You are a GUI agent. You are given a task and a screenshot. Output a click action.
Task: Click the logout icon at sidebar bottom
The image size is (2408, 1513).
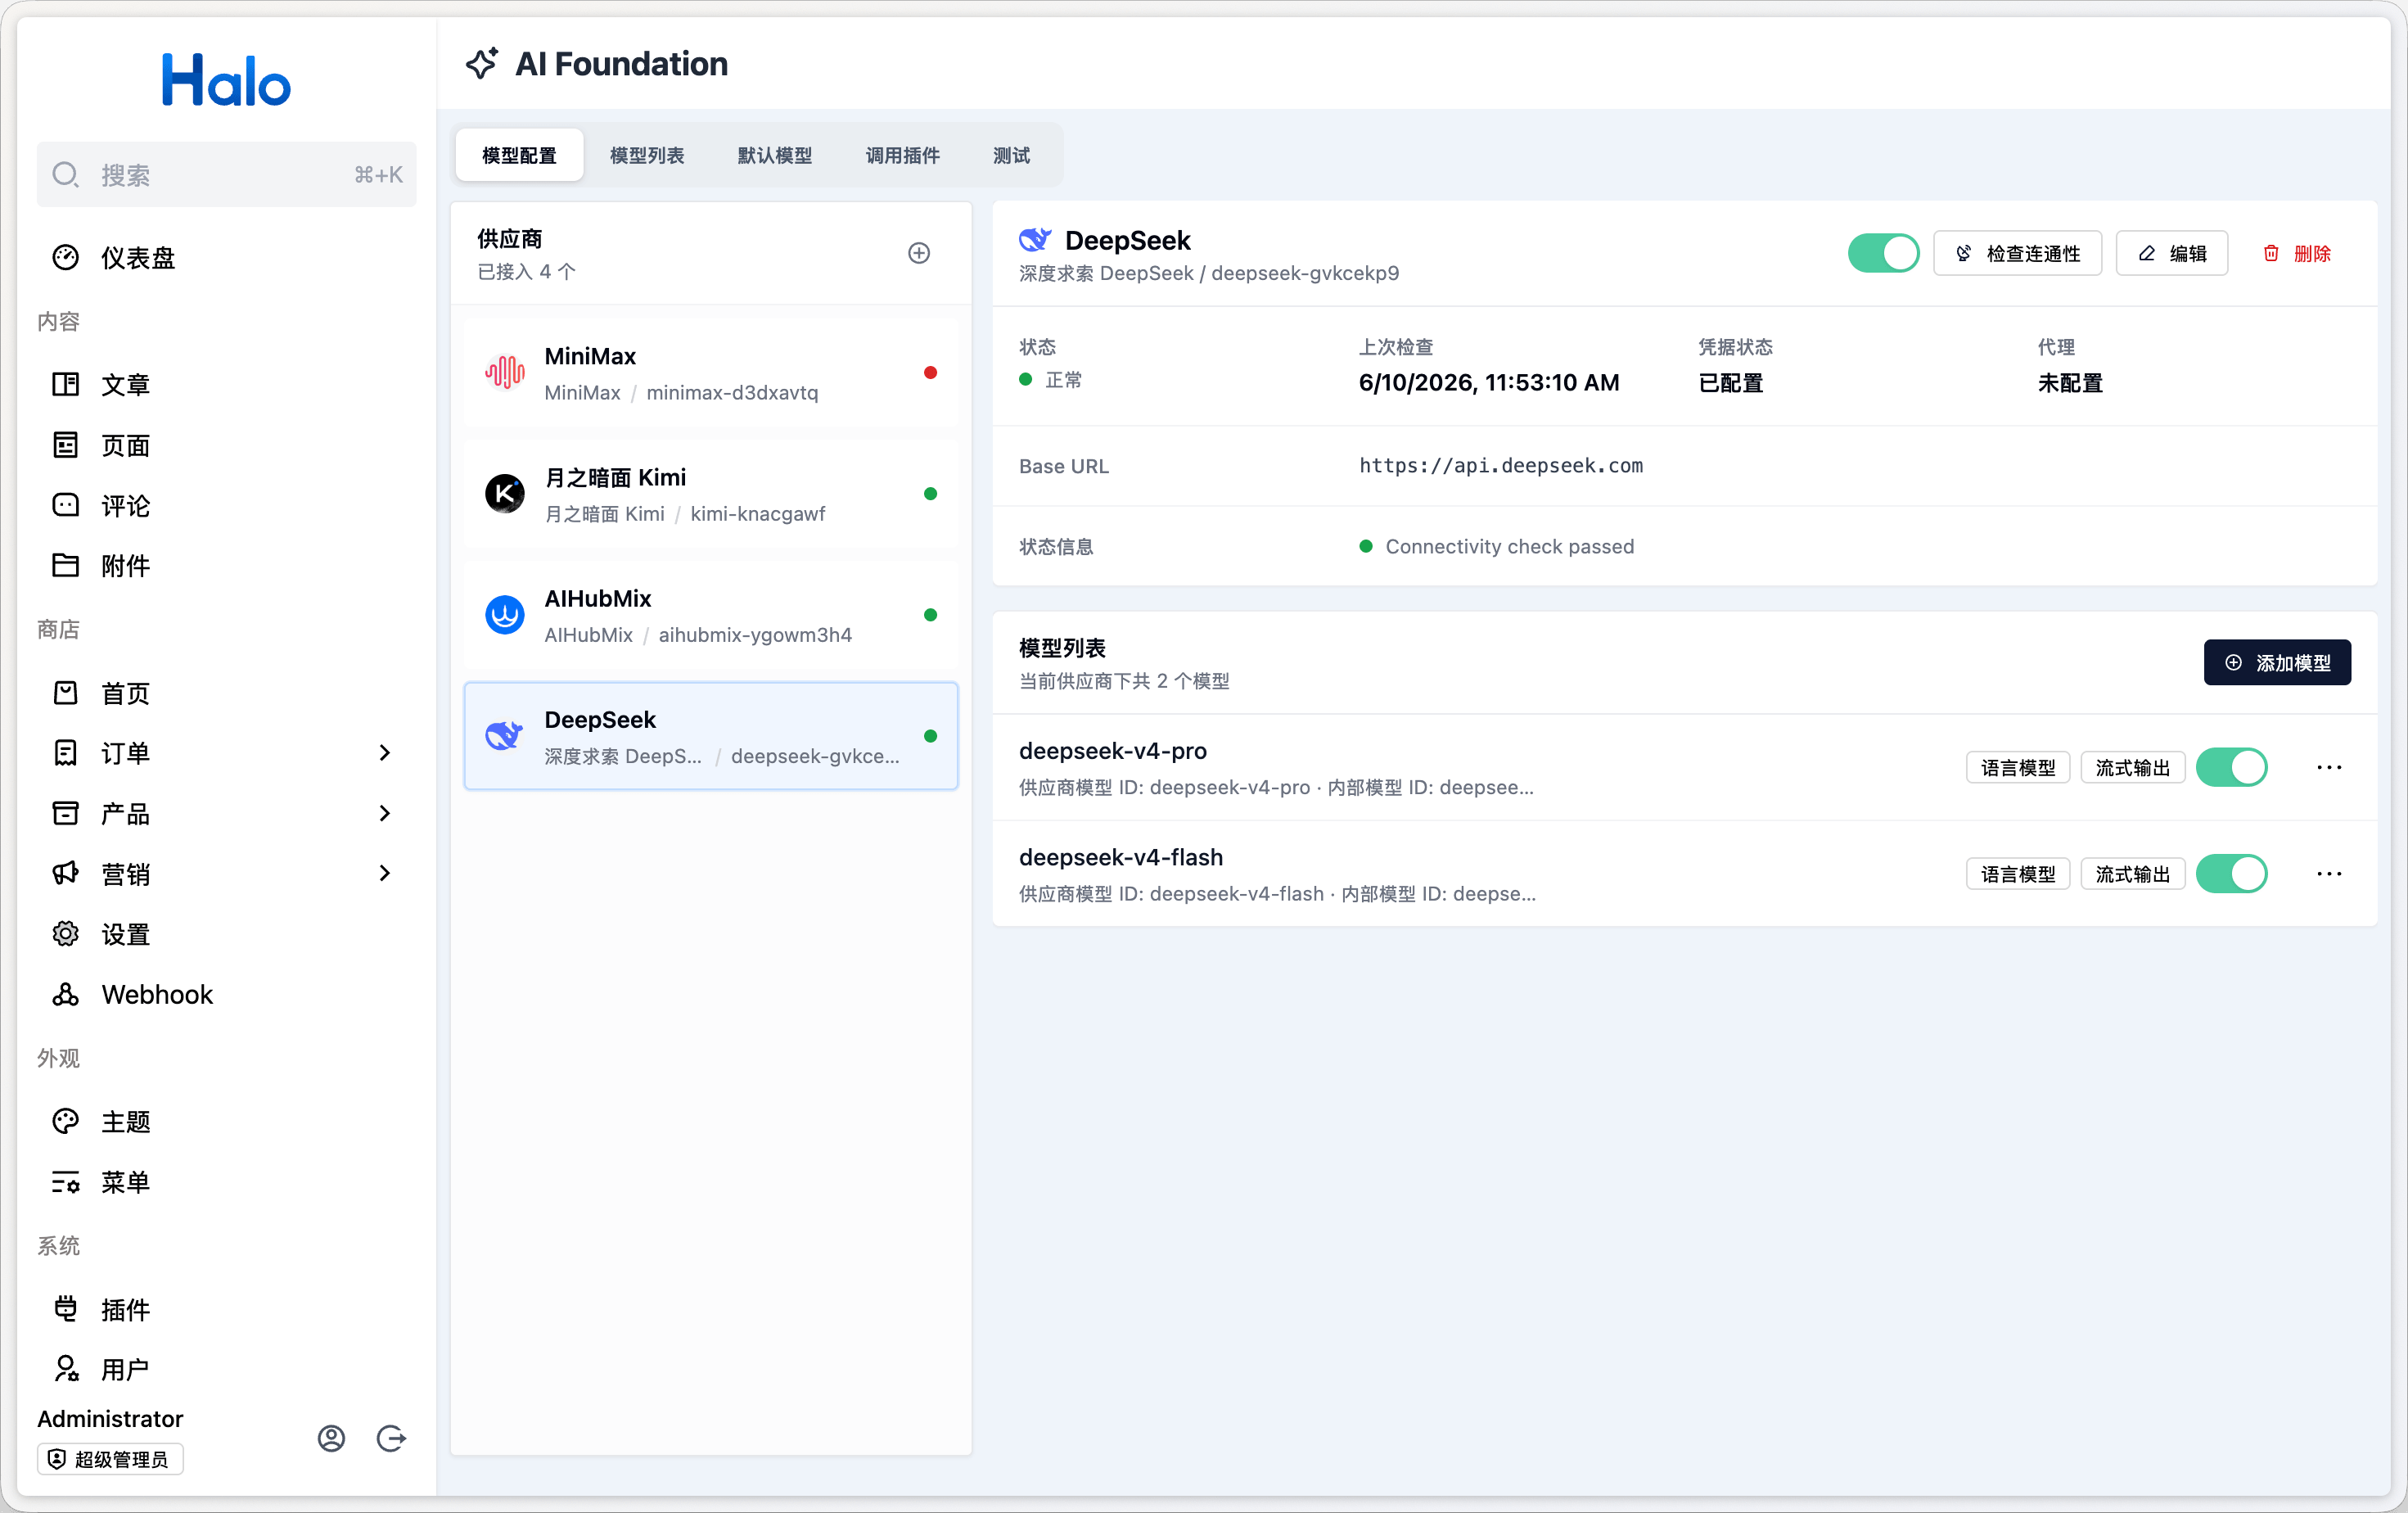[x=391, y=1438]
